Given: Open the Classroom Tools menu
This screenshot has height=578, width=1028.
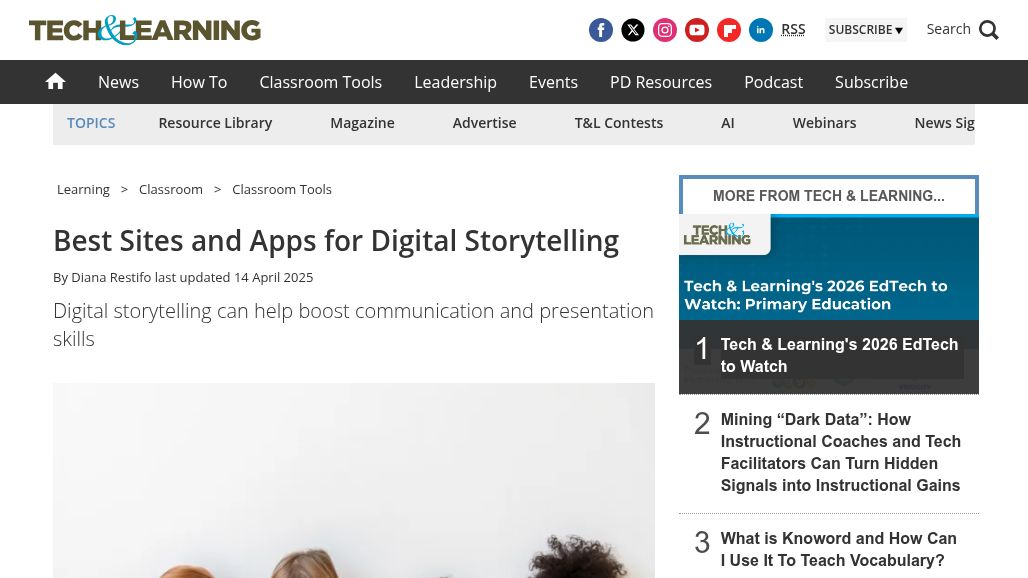Looking at the screenshot, I should 320,82.
